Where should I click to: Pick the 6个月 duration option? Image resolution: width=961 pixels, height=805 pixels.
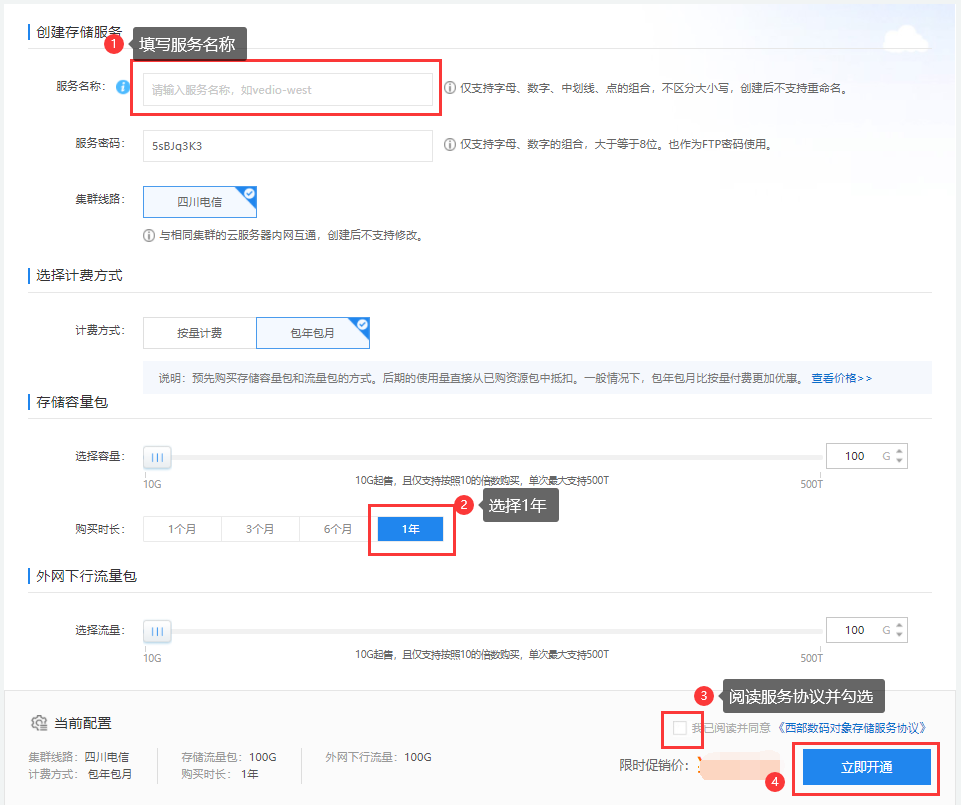click(338, 529)
